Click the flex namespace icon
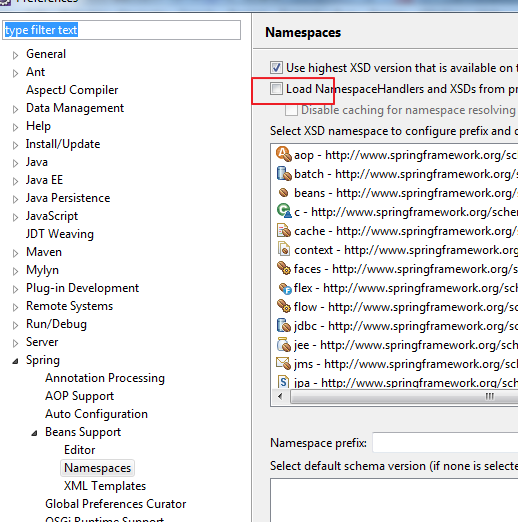This screenshot has width=518, height=522. tap(285, 288)
